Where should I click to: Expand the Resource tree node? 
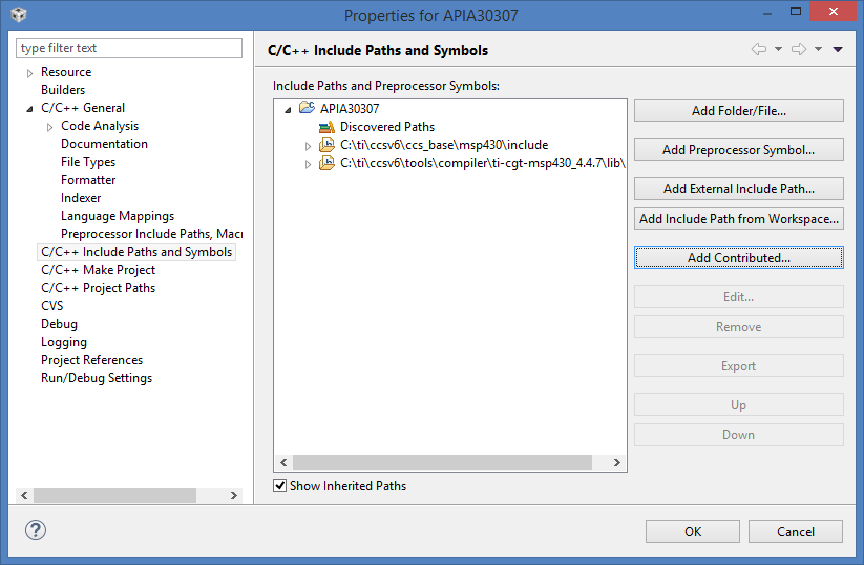point(30,73)
